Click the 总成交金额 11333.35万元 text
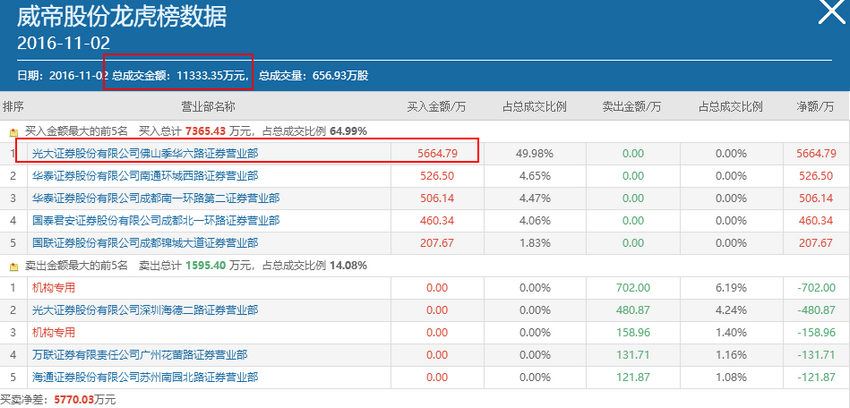 (182, 75)
